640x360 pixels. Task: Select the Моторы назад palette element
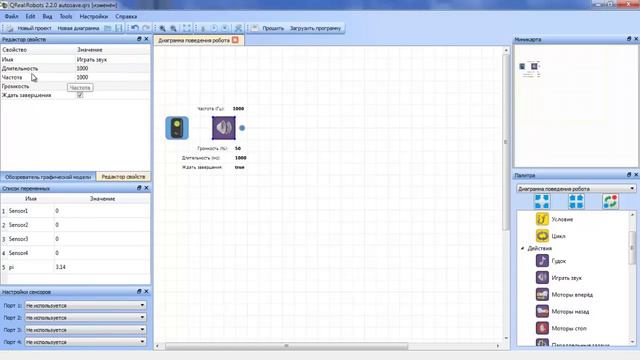click(x=562, y=311)
